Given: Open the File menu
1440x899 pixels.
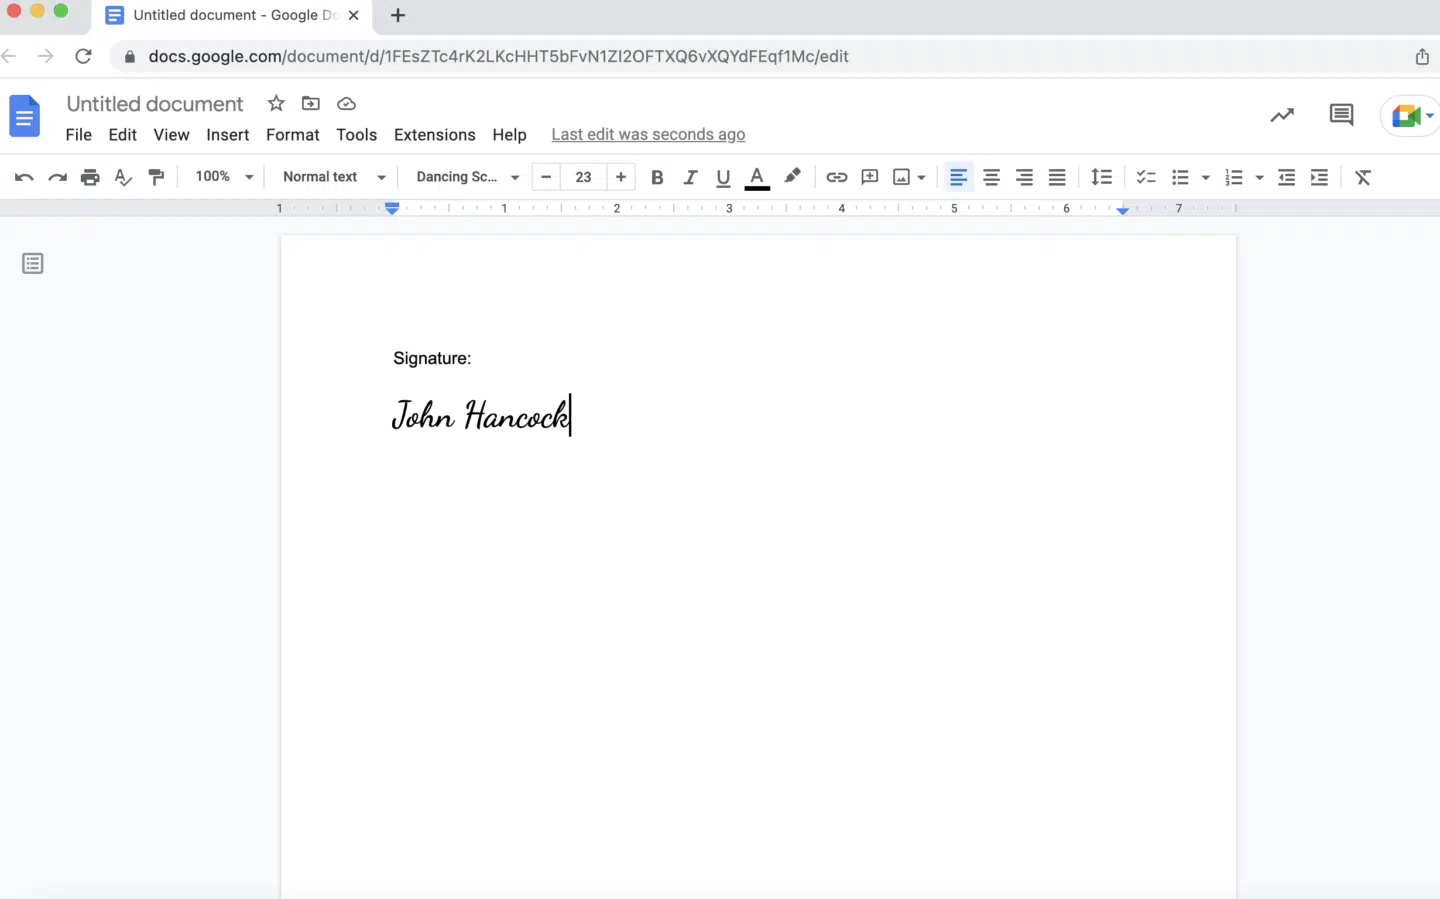Looking at the screenshot, I should click(78, 134).
